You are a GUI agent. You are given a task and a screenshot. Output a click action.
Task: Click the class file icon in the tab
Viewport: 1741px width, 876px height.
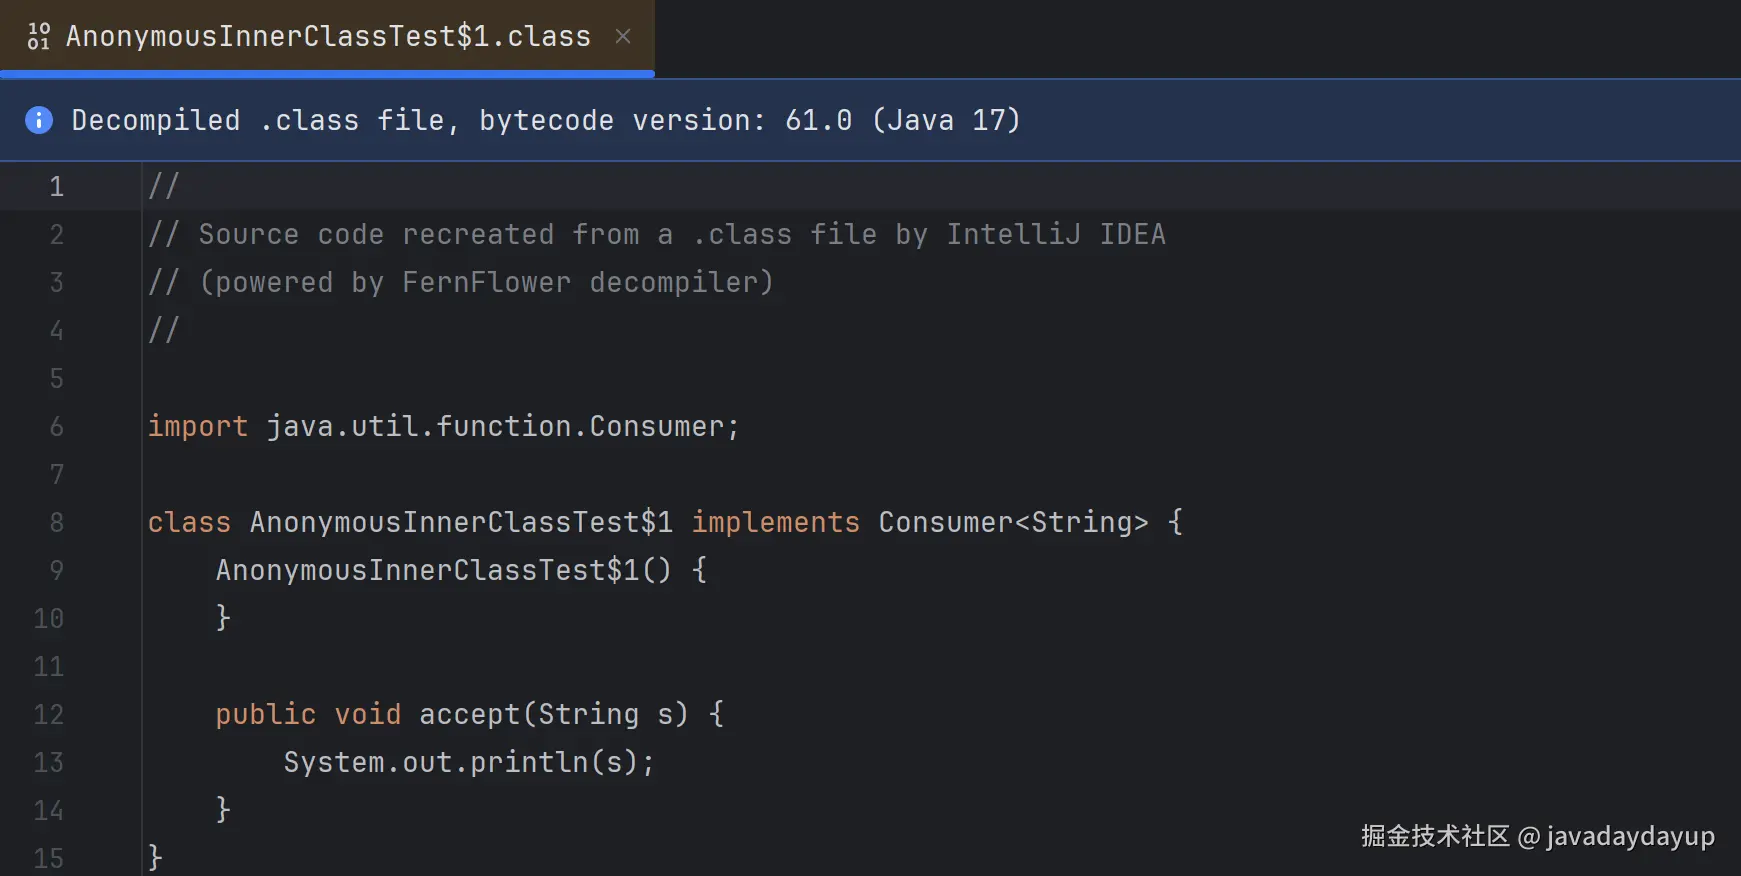(38, 36)
